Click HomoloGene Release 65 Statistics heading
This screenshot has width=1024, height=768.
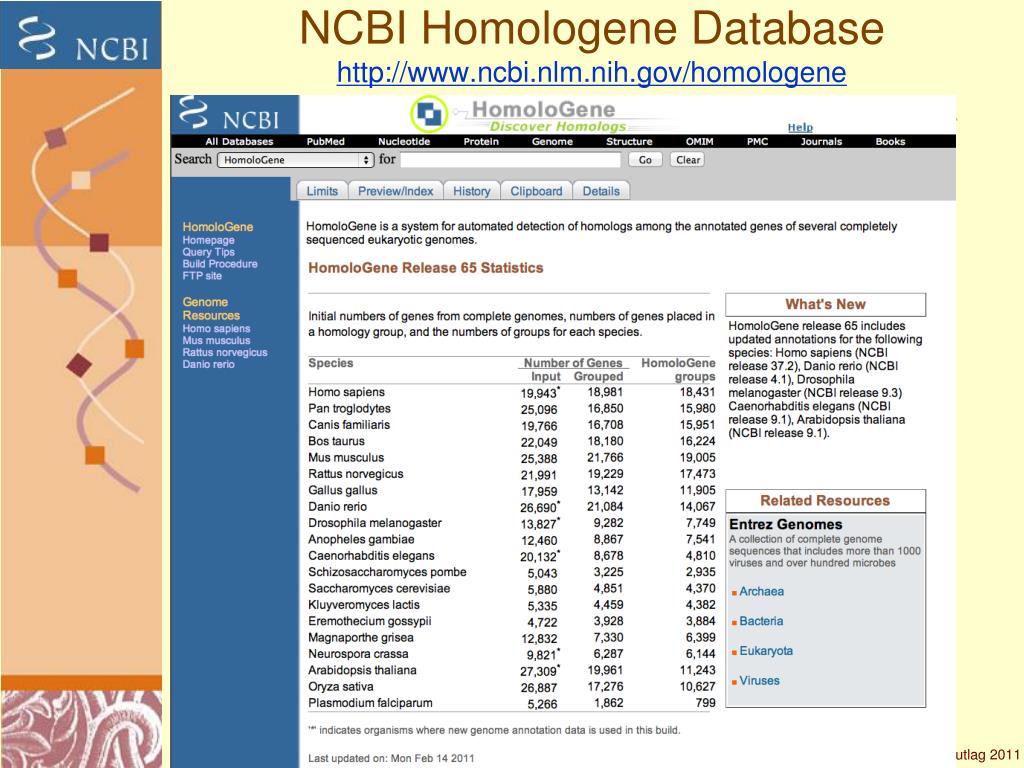(426, 268)
